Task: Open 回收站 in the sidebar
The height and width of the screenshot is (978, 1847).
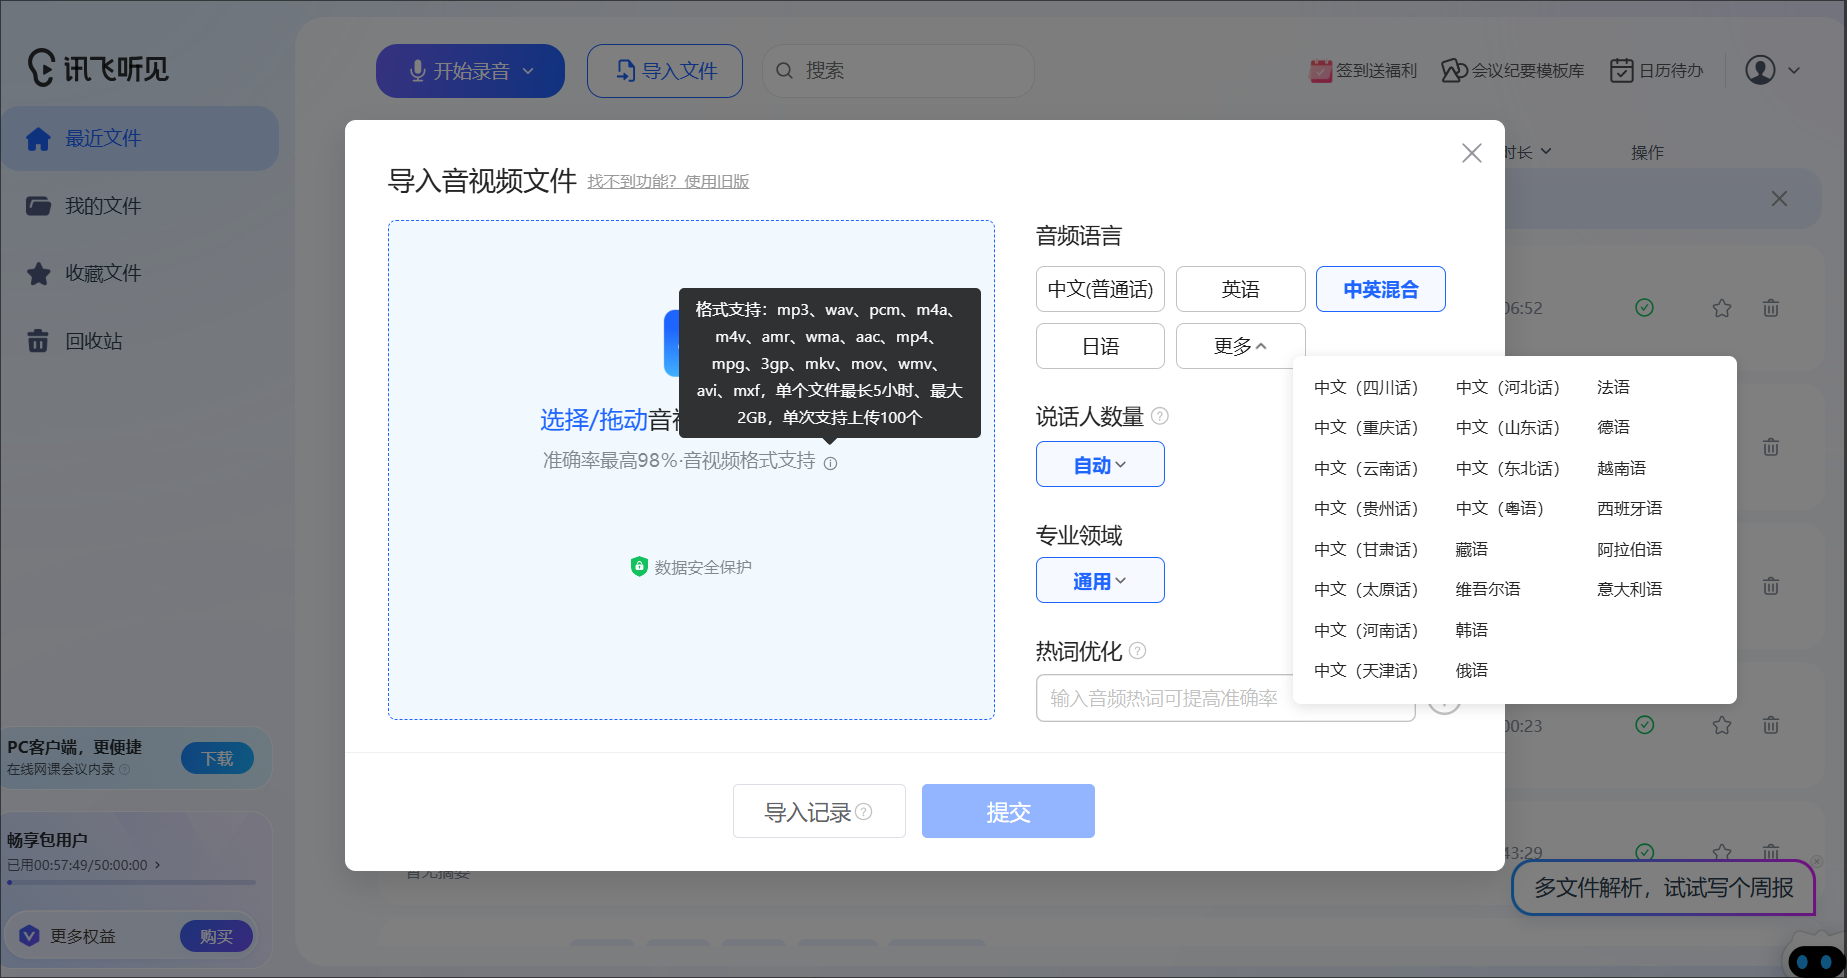Action: coord(139,341)
